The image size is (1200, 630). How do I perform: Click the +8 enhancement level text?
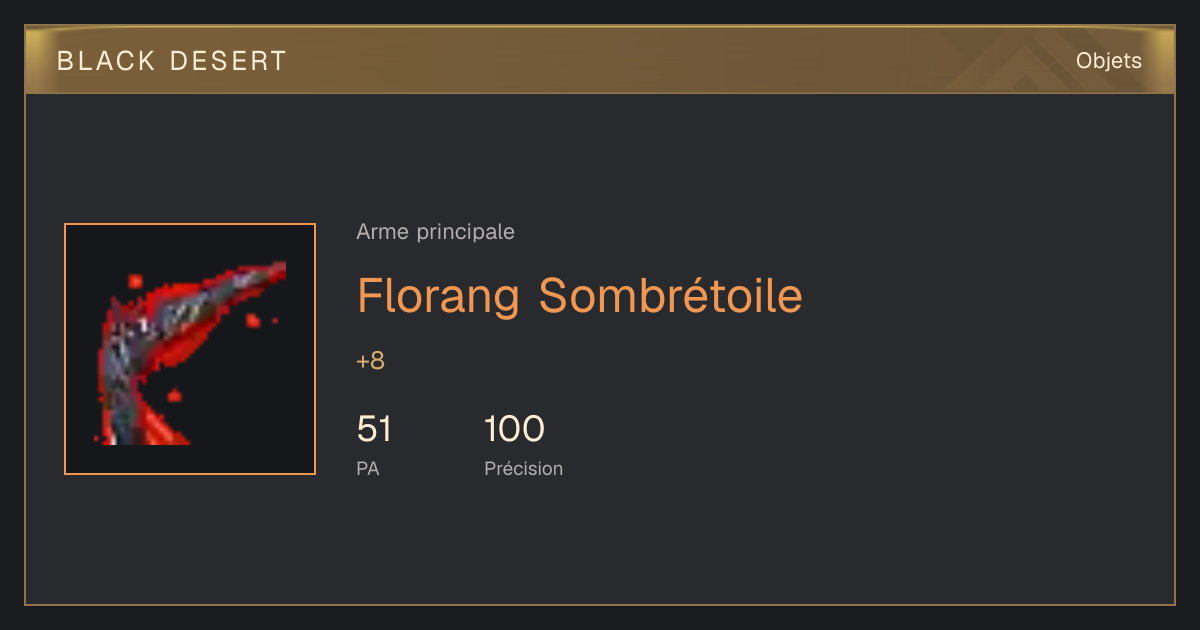pos(370,361)
